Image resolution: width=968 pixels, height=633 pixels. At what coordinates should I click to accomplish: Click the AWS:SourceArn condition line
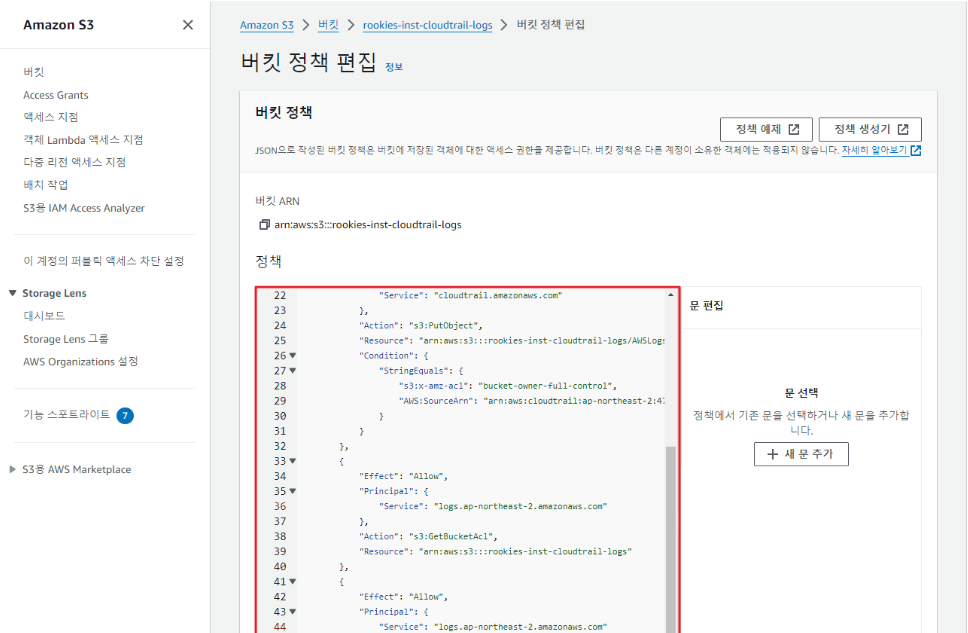pos(532,401)
